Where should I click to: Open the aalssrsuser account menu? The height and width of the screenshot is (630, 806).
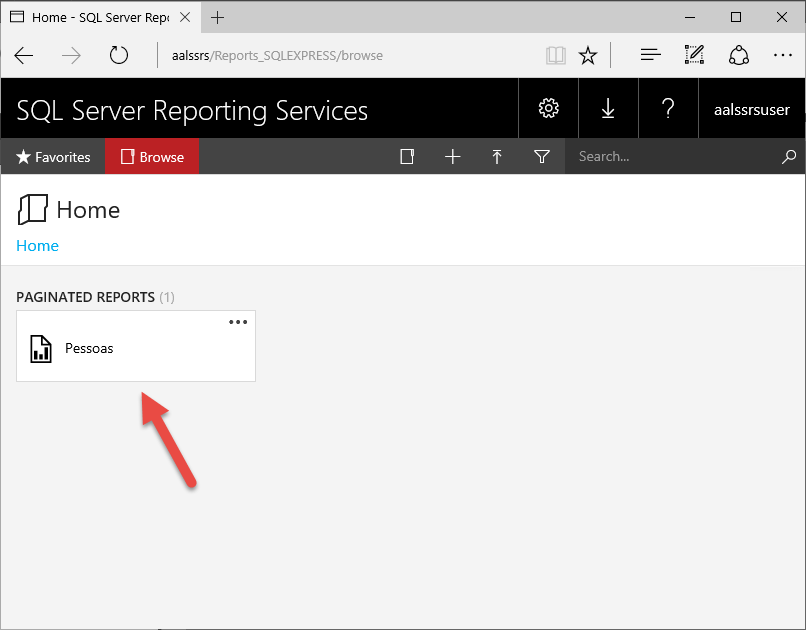coord(752,109)
